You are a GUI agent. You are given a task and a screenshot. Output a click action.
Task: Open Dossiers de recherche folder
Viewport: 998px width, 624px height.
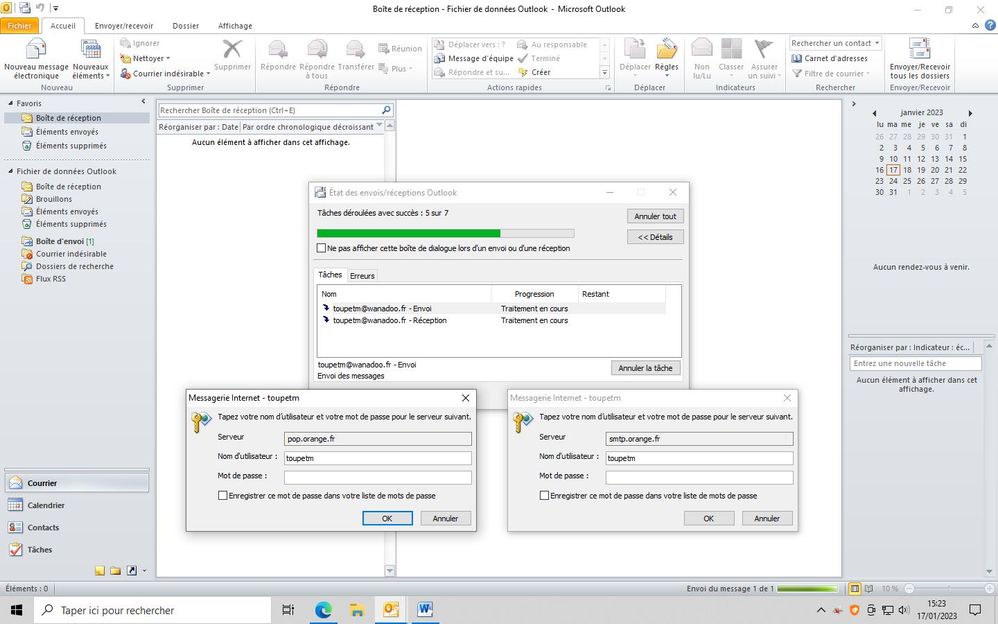[74, 266]
